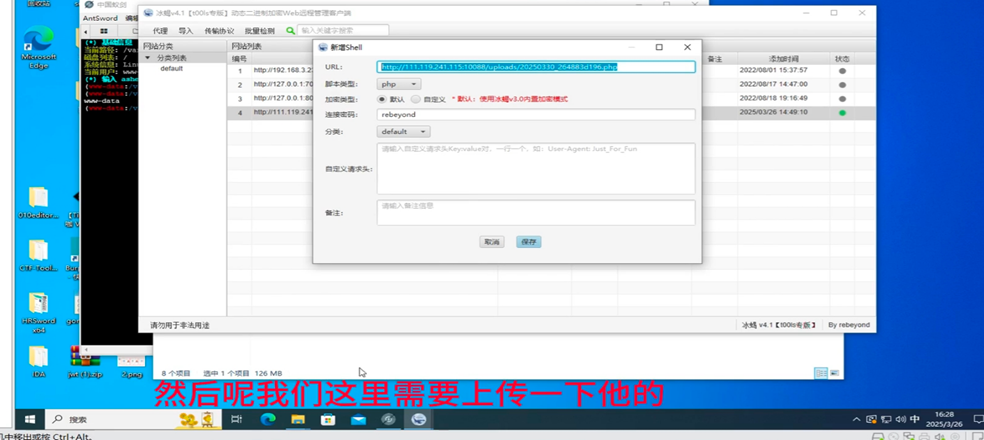Image resolution: width=984 pixels, height=440 pixels.
Task: Open the 010editor folder on desktop
Action: [38, 203]
